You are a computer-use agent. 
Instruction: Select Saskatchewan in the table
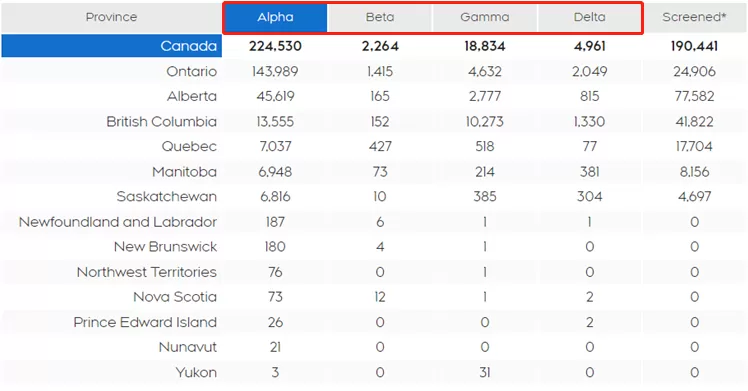tap(166, 196)
